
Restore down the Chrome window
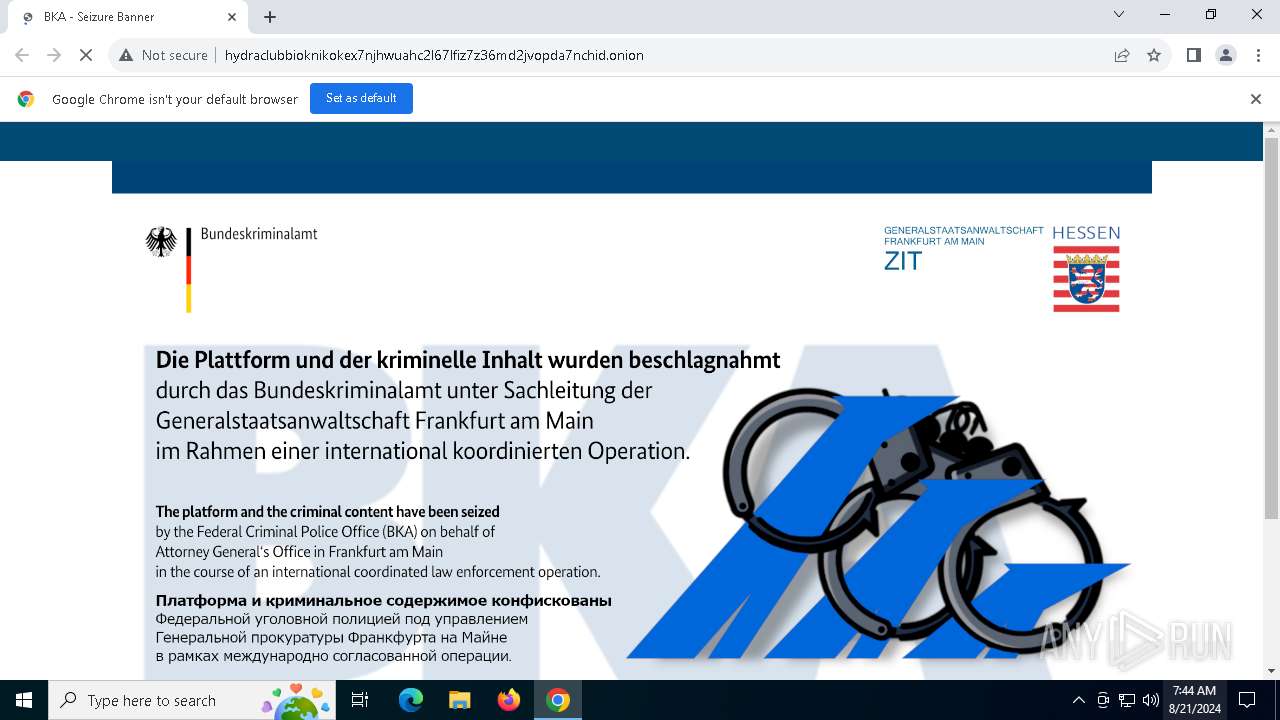pyautogui.click(x=1211, y=14)
